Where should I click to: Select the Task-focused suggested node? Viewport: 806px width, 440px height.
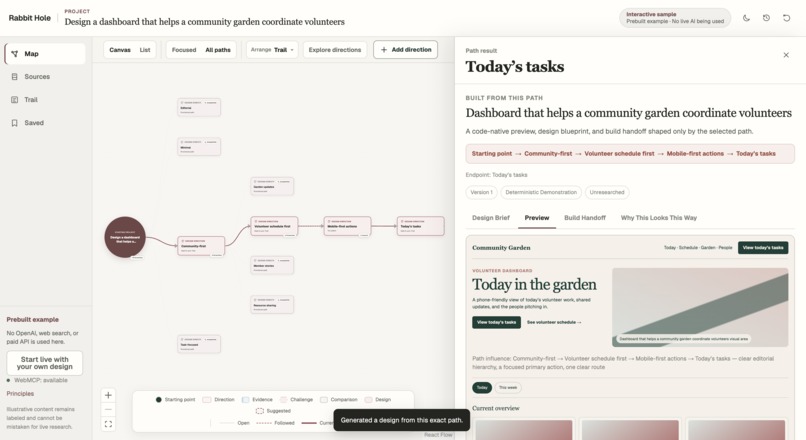(199, 344)
